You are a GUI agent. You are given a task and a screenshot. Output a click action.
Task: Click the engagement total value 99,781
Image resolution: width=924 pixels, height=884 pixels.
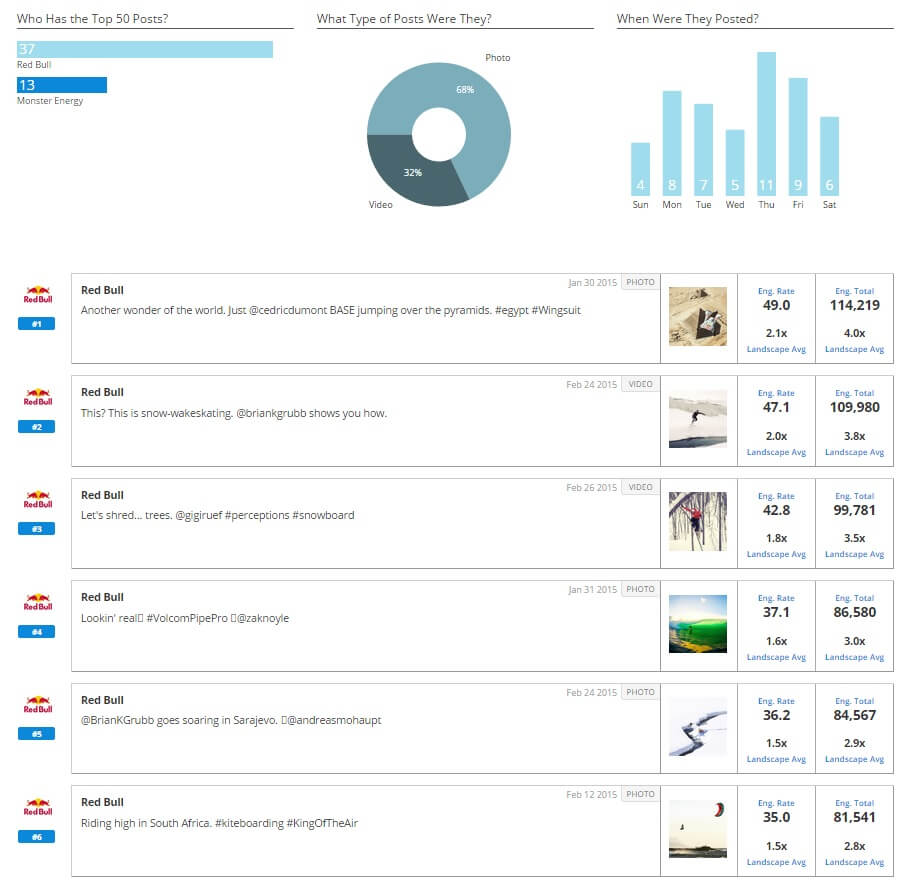[854, 510]
